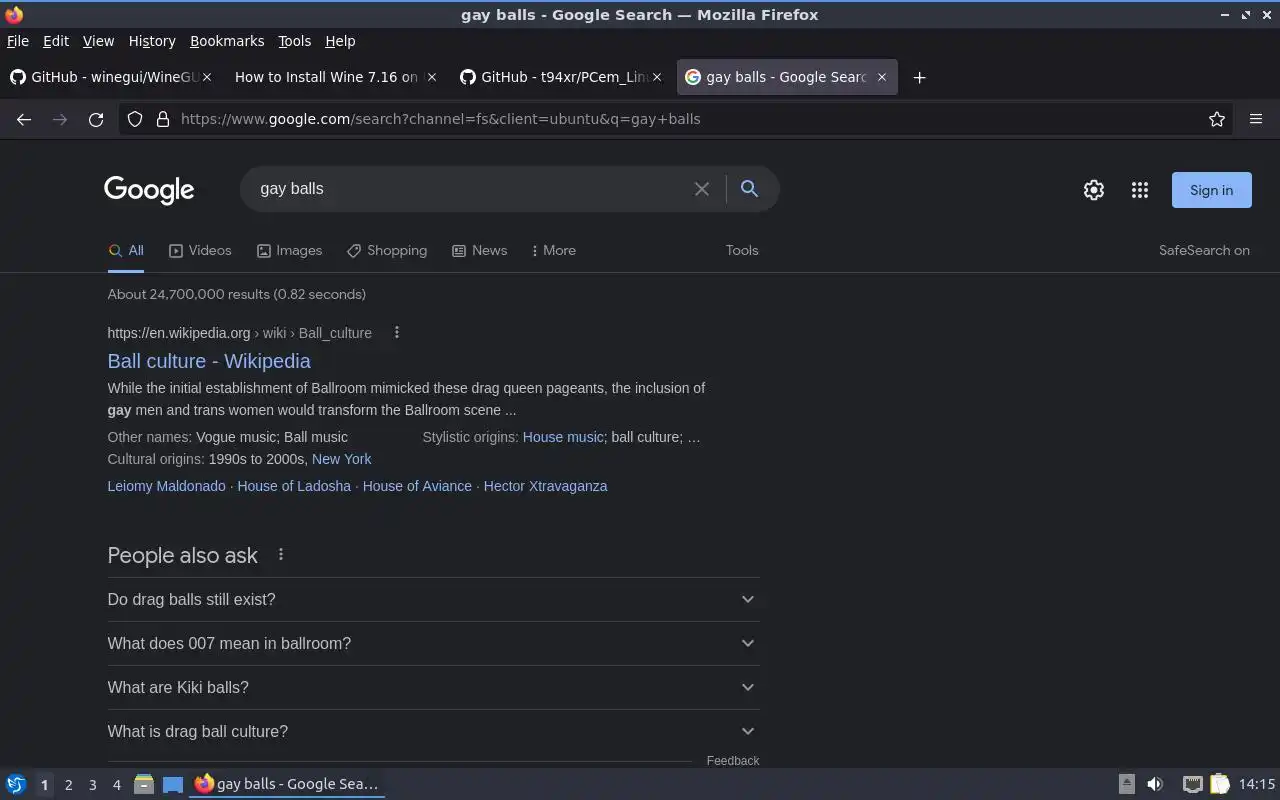Open the Help menu
Image resolution: width=1280 pixels, height=800 pixels.
[340, 41]
